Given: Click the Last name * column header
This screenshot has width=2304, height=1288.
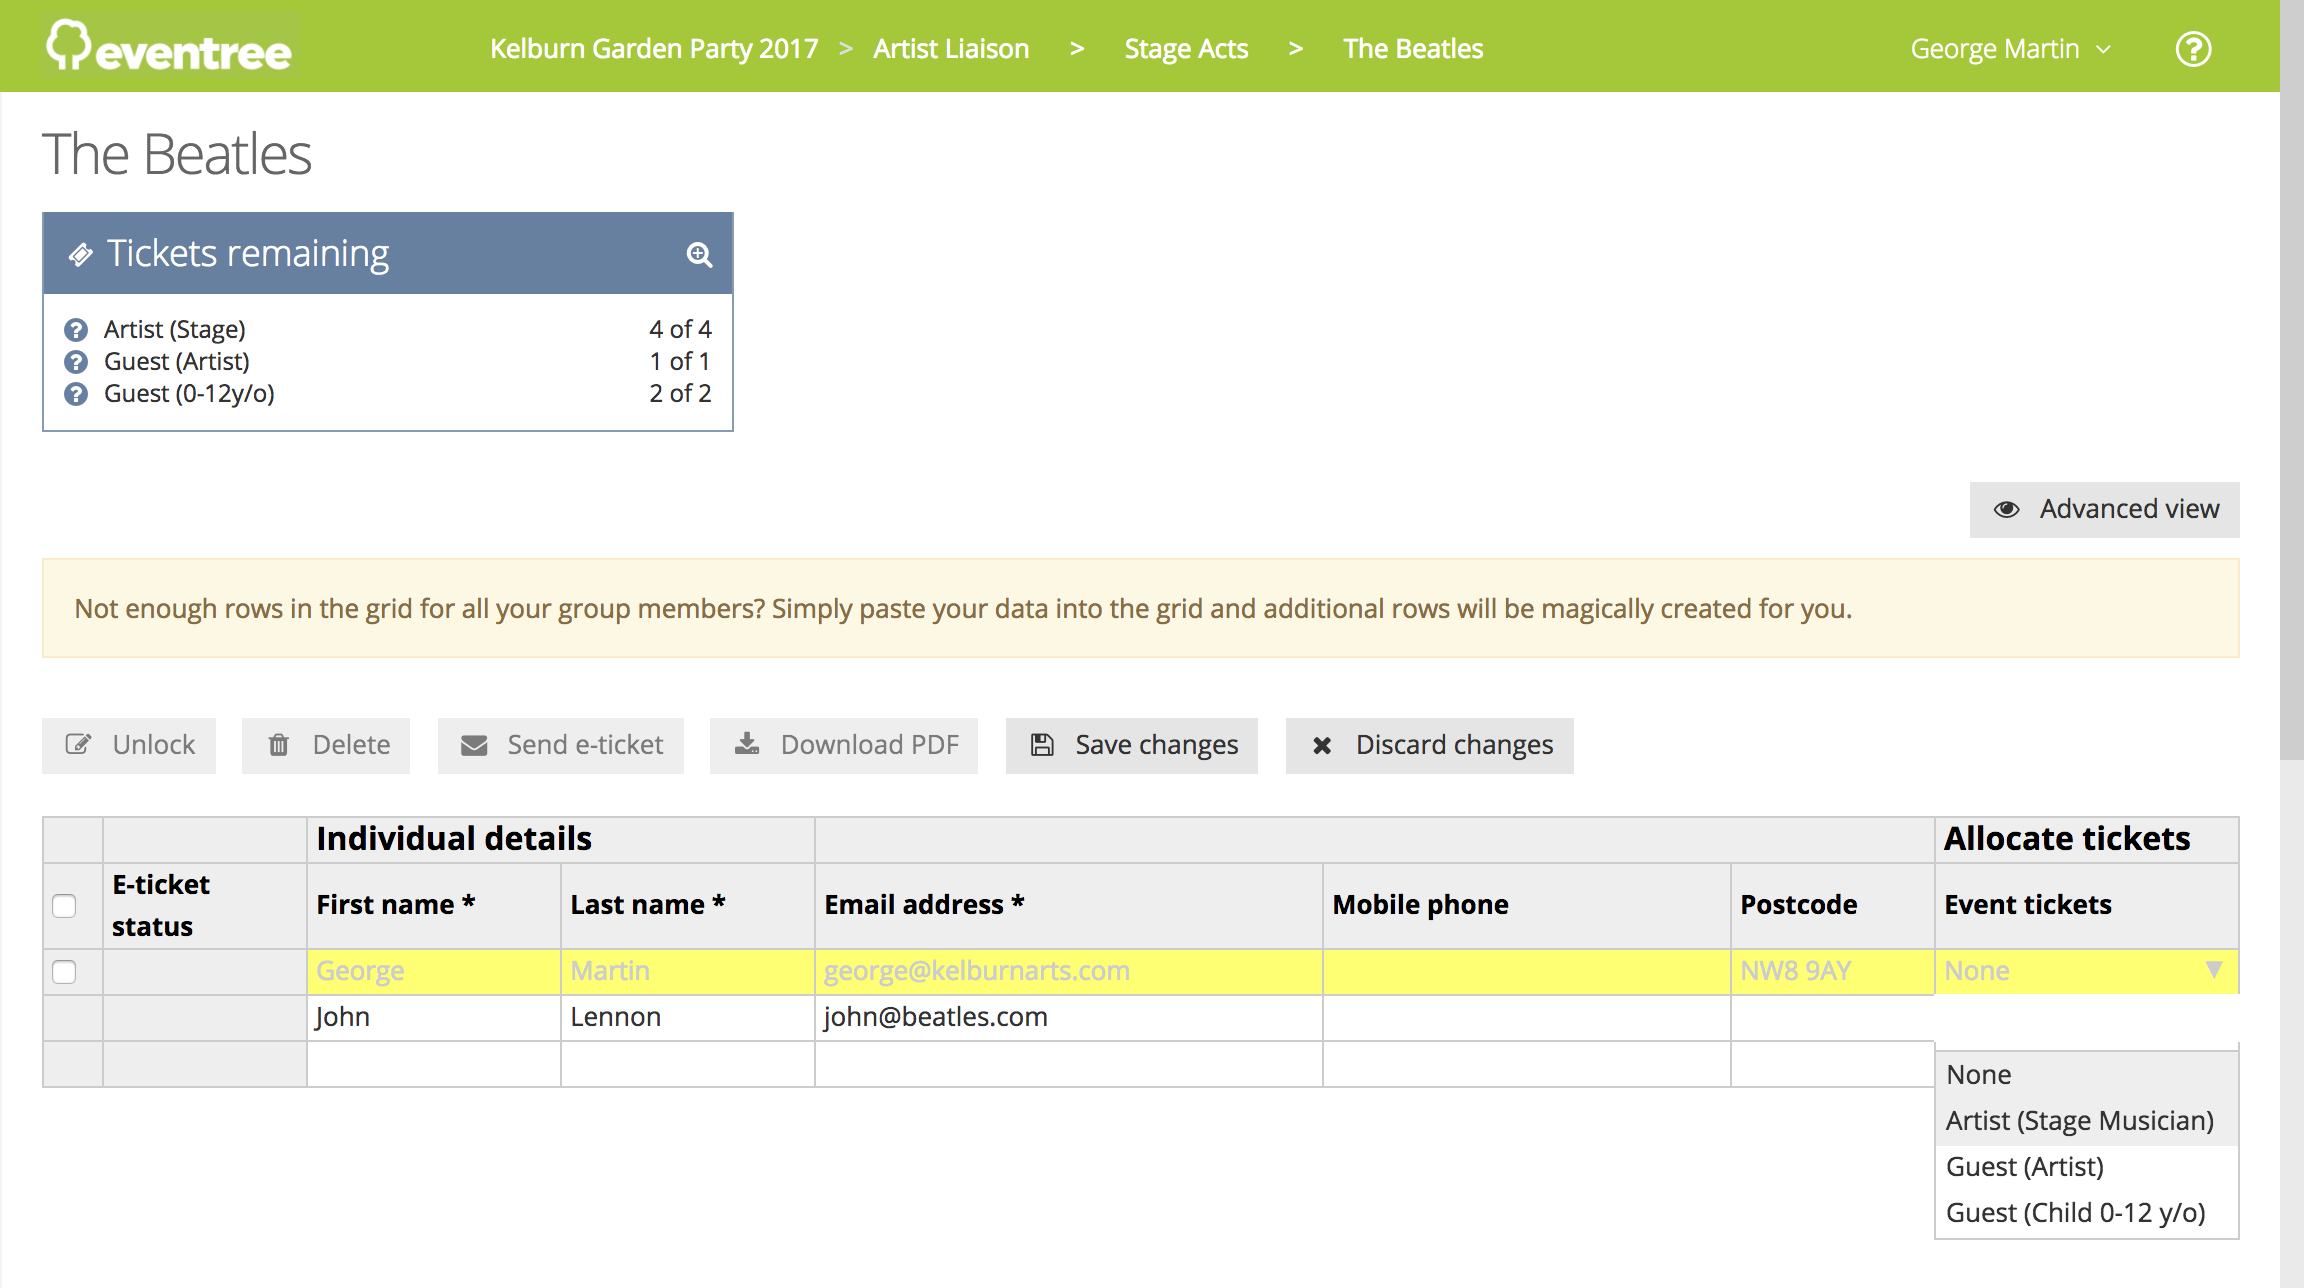Looking at the screenshot, I should (x=688, y=906).
